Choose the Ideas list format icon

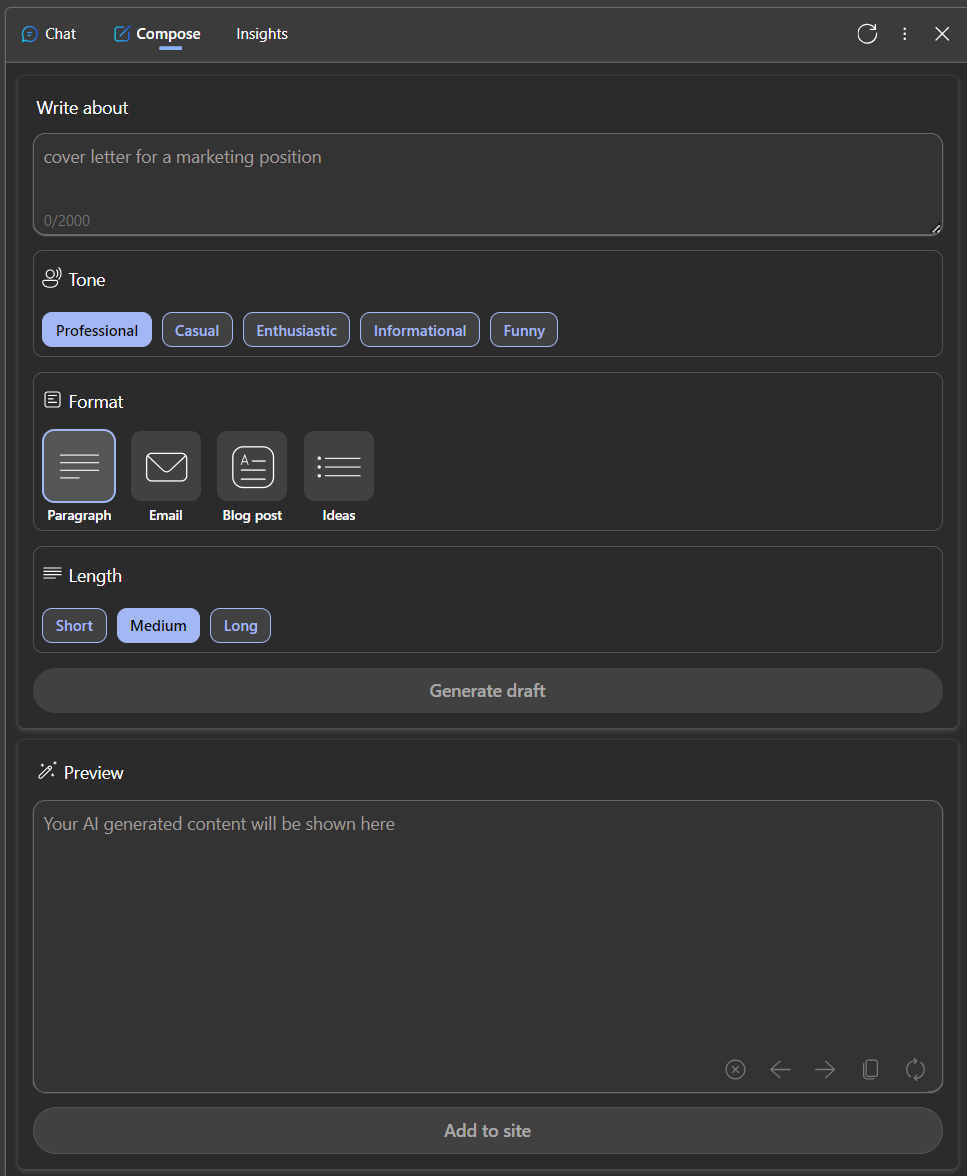click(339, 466)
